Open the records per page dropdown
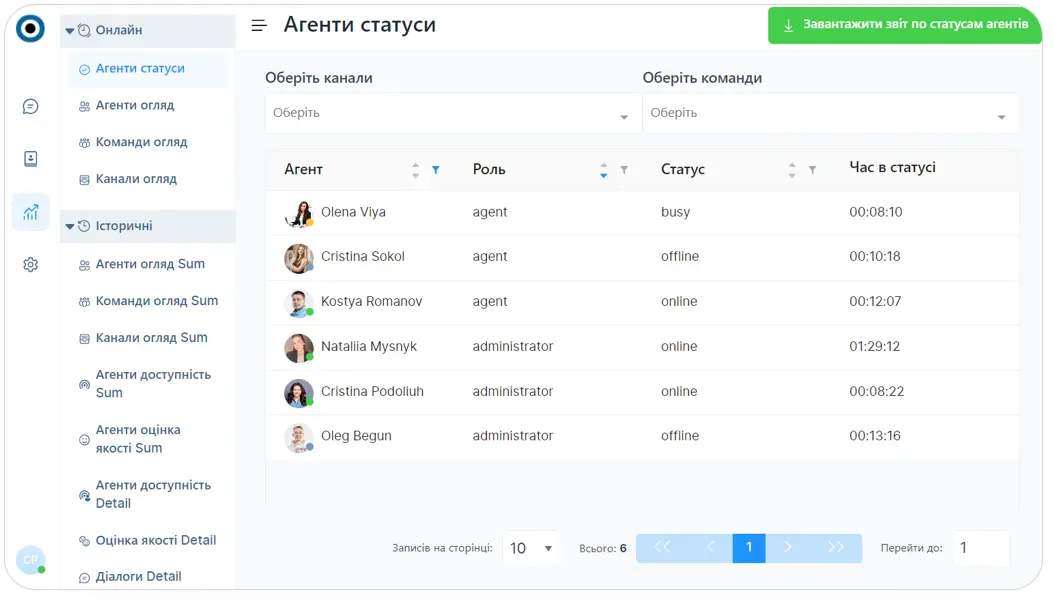The width and height of the screenshot is (1054, 599). pyautogui.click(x=531, y=548)
